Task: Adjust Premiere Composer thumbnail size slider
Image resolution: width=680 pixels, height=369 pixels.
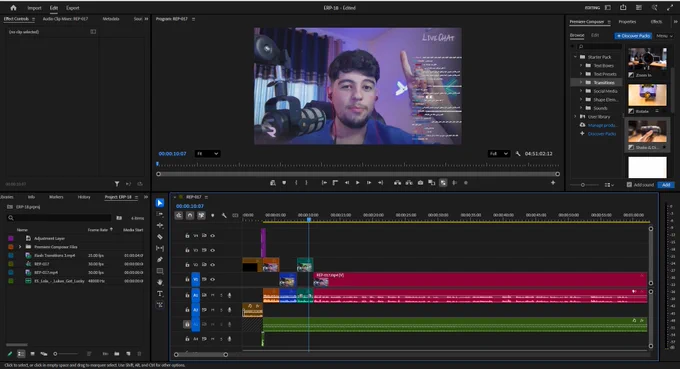Action: pos(585,185)
